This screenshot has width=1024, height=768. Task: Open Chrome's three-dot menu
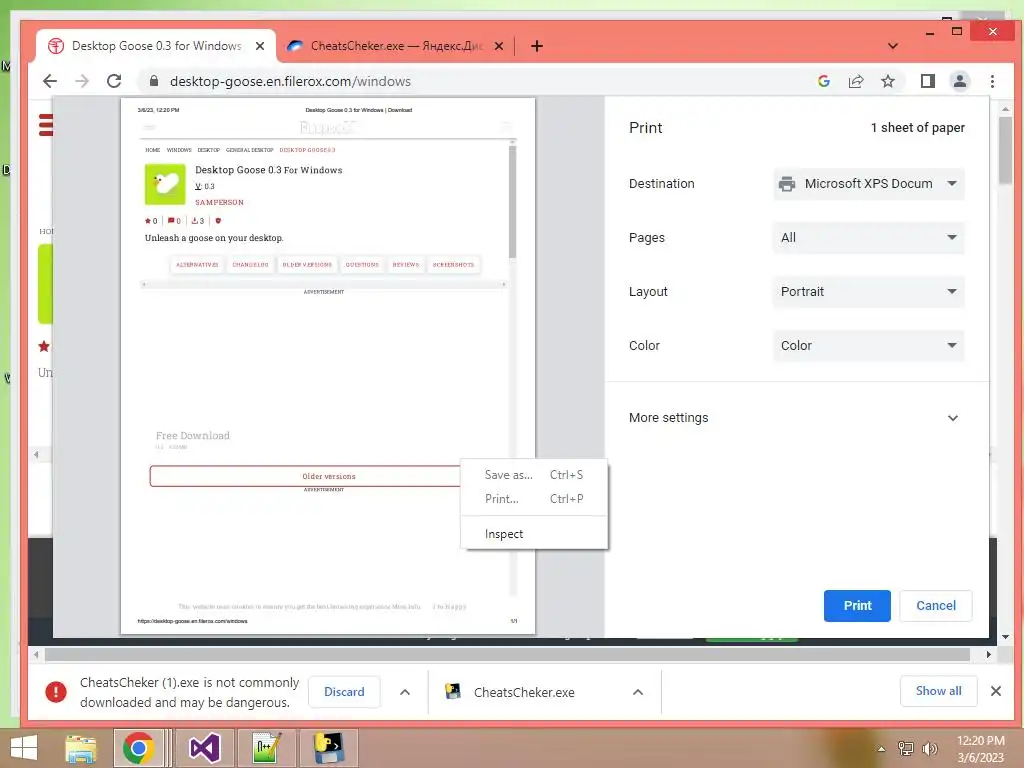pos(992,81)
